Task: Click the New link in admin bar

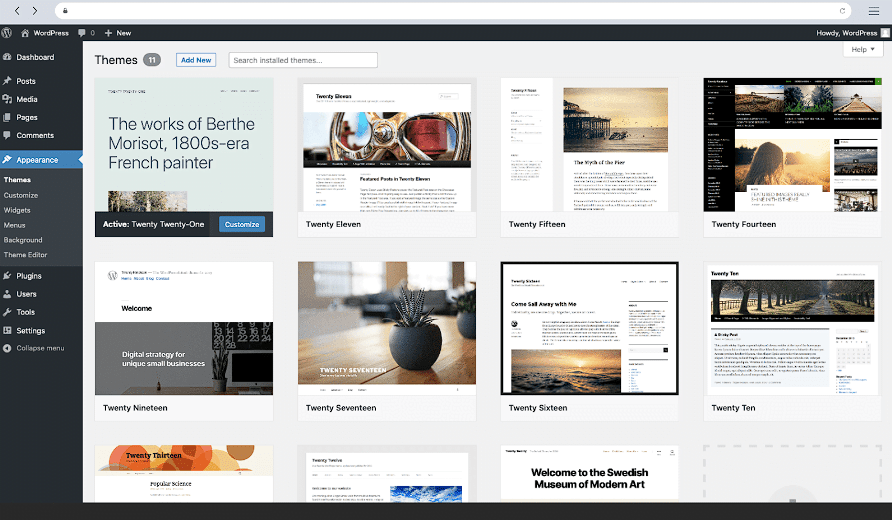Action: 123,33
